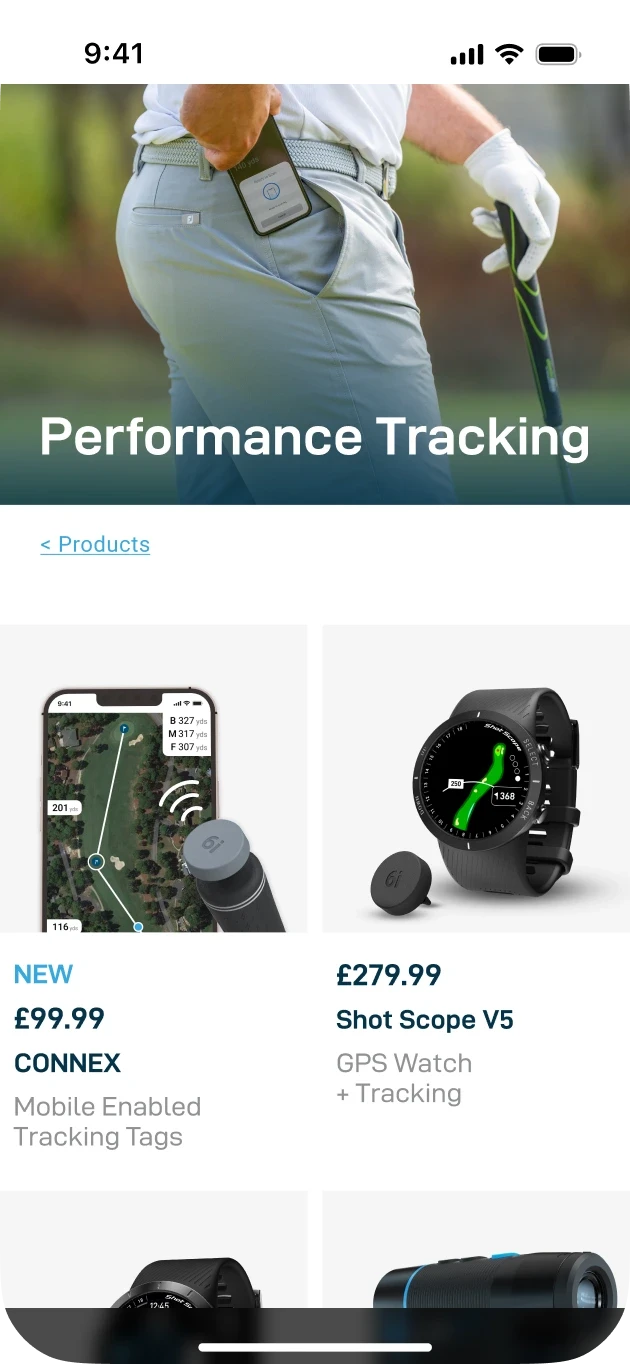Select the CONNEX product title
The image size is (630, 1364).
point(67,1063)
